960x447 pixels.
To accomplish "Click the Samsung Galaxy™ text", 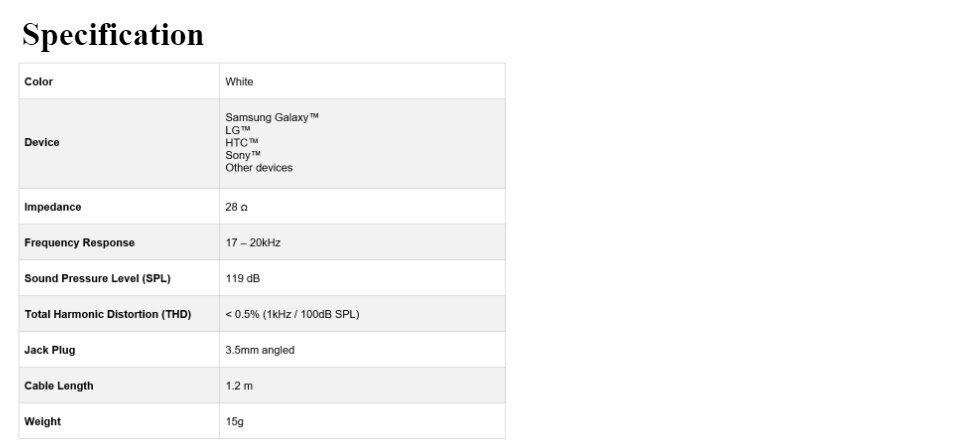I will (x=272, y=117).
